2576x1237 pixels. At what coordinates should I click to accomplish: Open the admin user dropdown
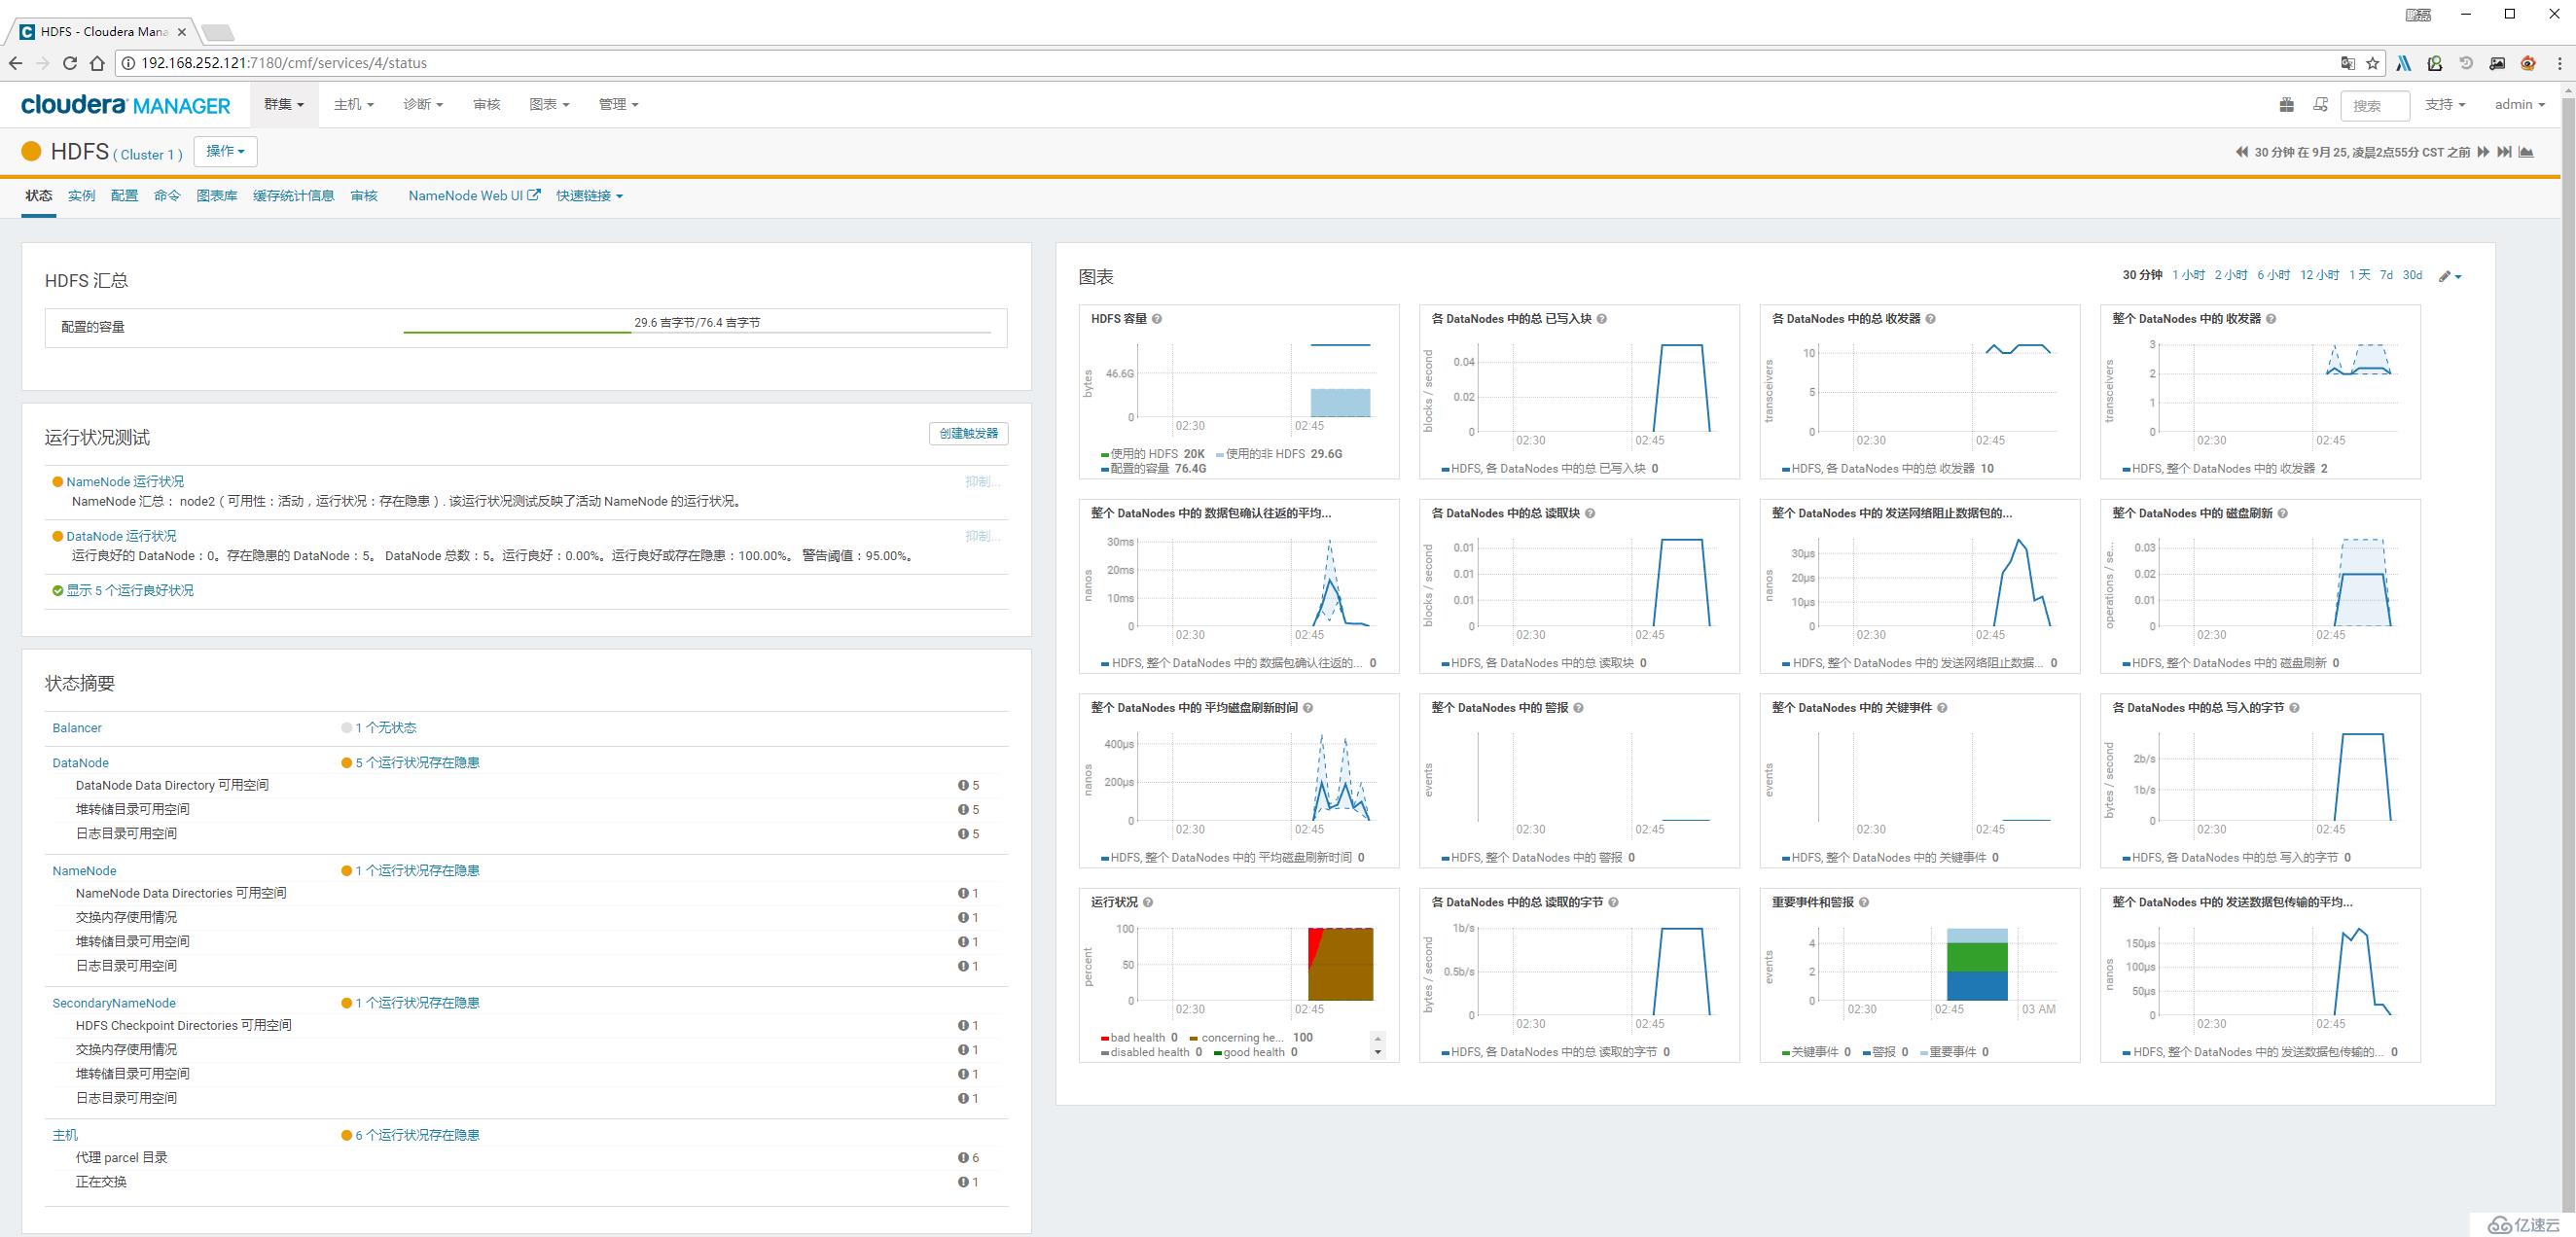click(2520, 104)
